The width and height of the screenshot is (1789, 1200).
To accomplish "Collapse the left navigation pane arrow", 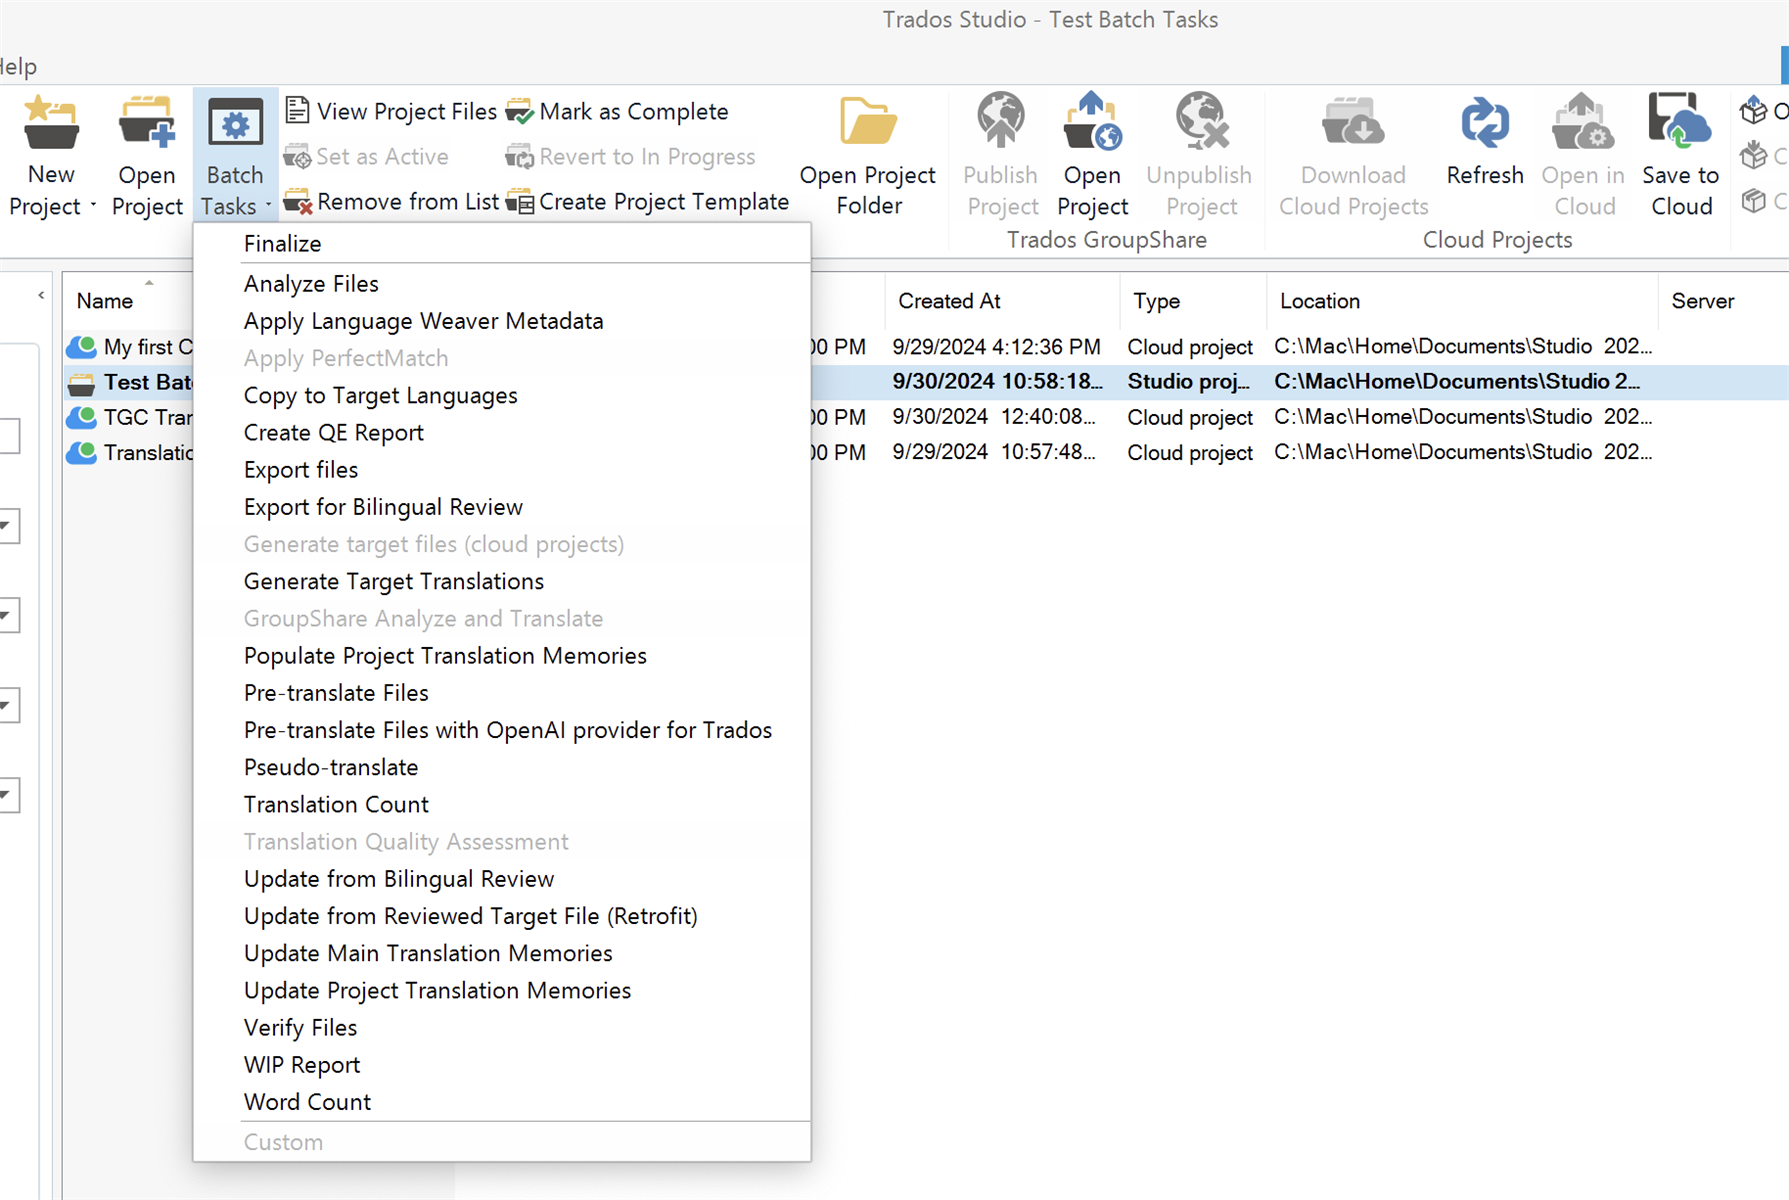I will pos(41,295).
